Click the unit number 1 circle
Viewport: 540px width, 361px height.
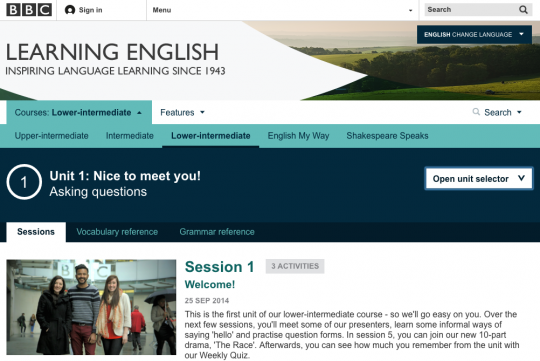click(24, 182)
